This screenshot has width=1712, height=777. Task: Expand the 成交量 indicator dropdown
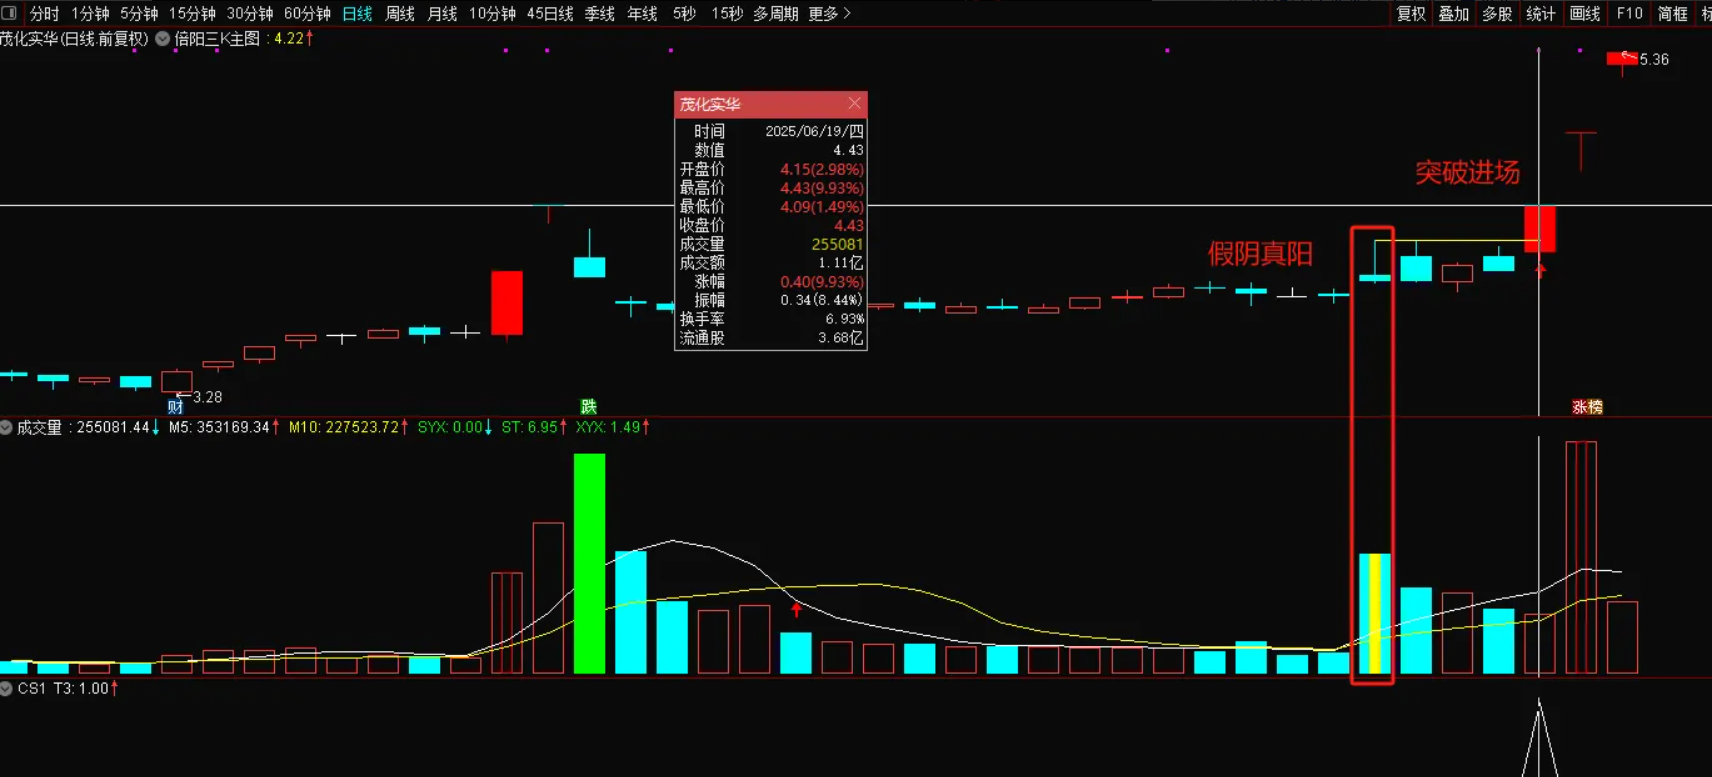tap(6, 427)
